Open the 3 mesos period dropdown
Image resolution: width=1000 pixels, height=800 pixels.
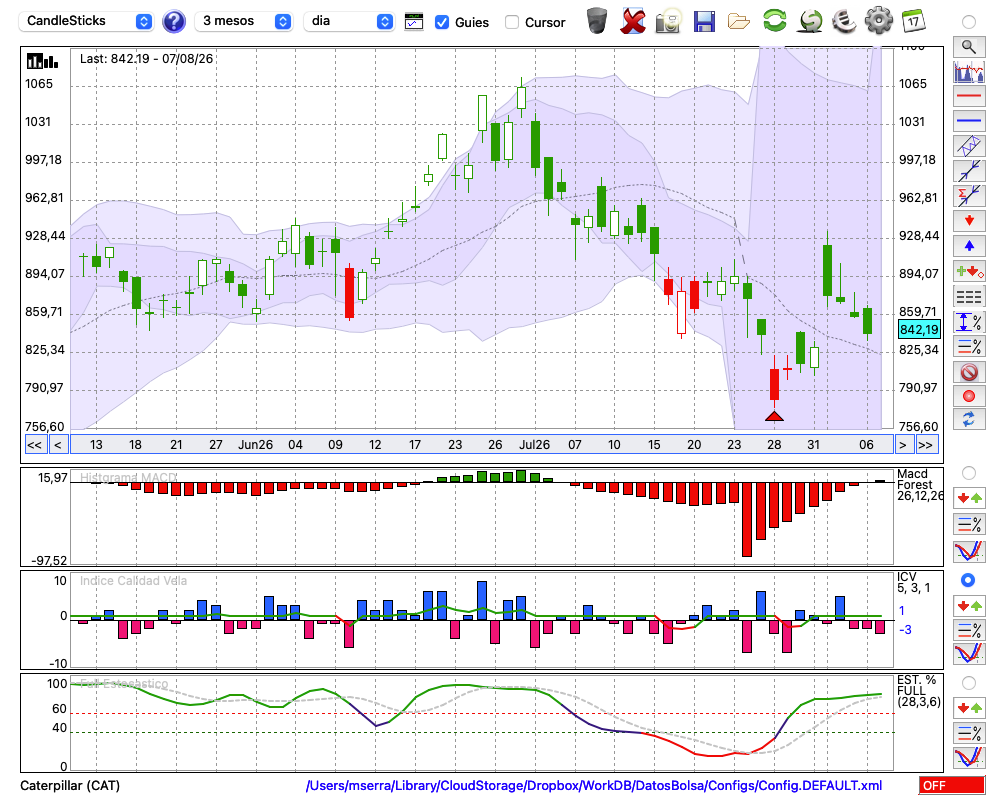tap(244, 21)
